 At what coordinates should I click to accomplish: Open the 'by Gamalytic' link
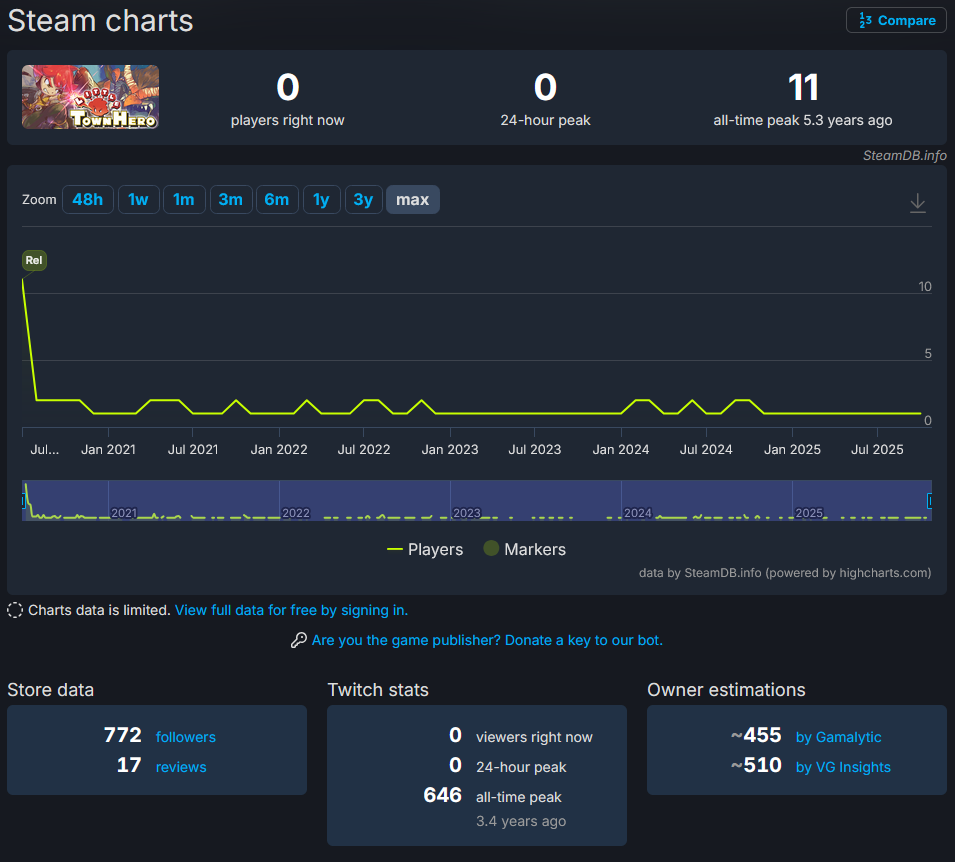pos(838,737)
